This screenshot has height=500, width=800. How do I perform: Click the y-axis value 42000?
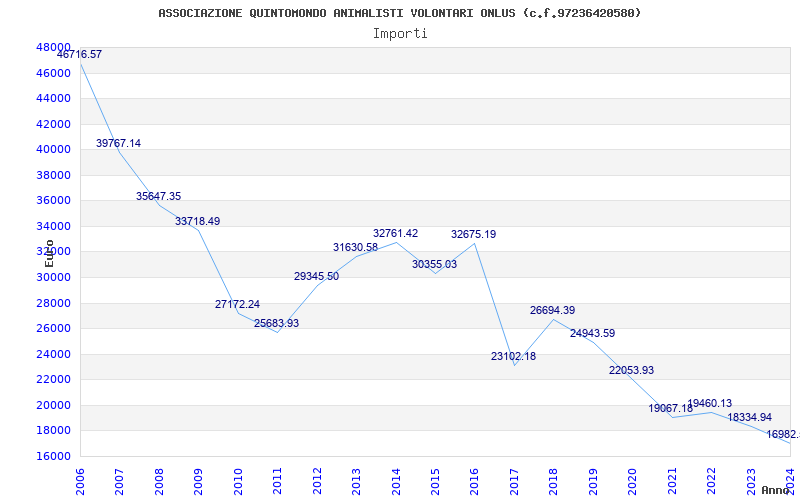pyautogui.click(x=53, y=124)
